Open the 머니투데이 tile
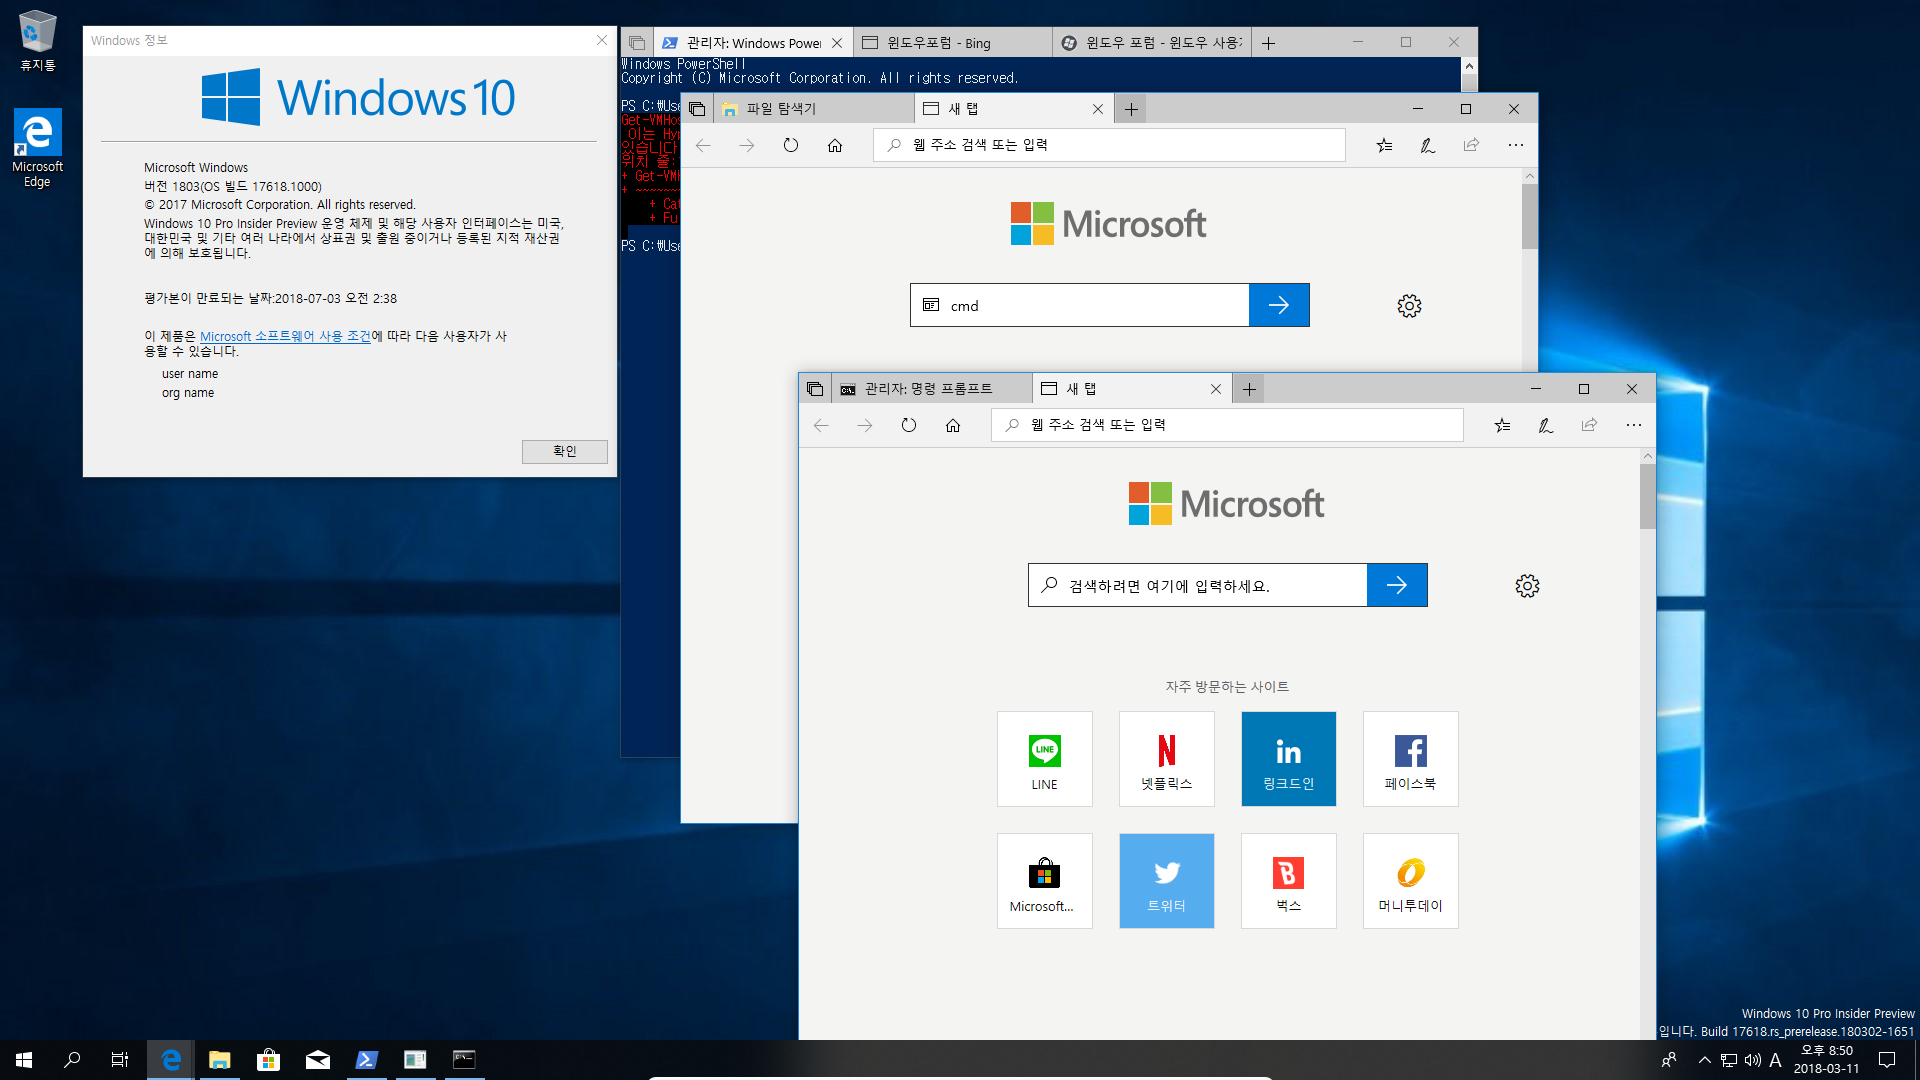Screen dimensions: 1920x1080 tap(1410, 881)
